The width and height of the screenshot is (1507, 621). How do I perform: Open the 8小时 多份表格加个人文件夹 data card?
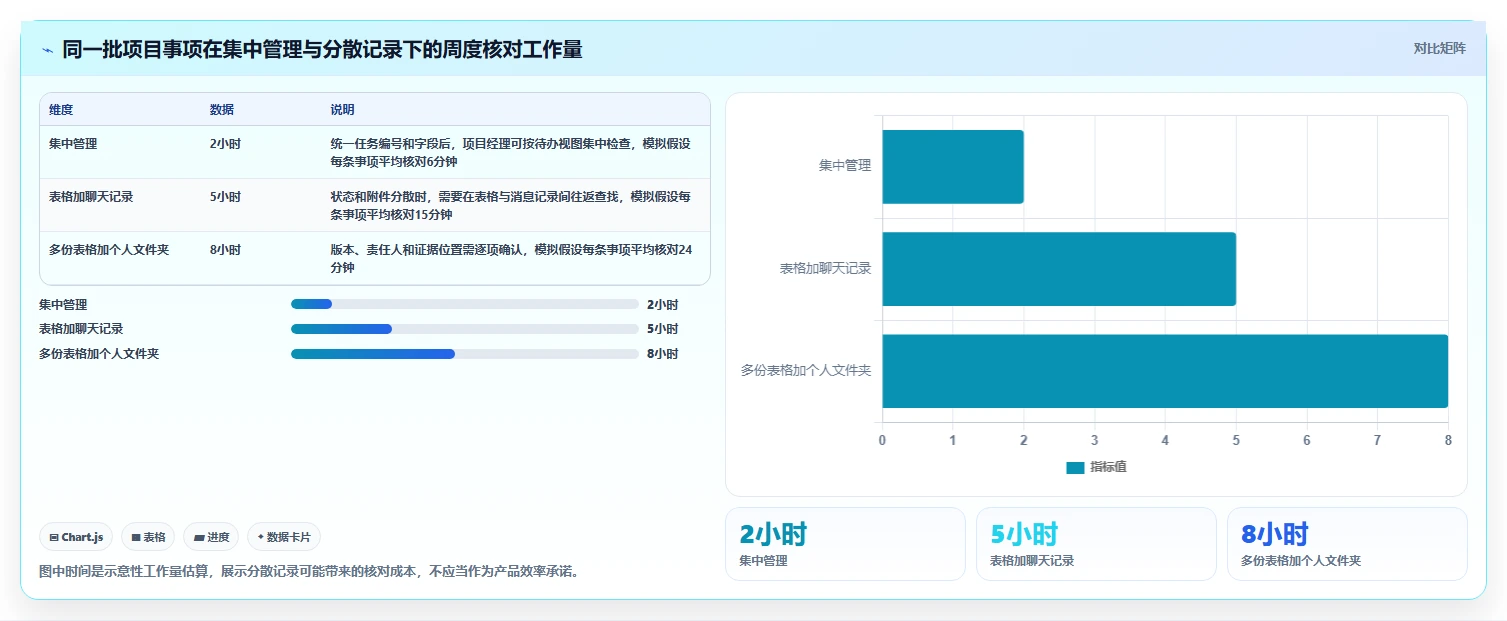[x=1347, y=544]
